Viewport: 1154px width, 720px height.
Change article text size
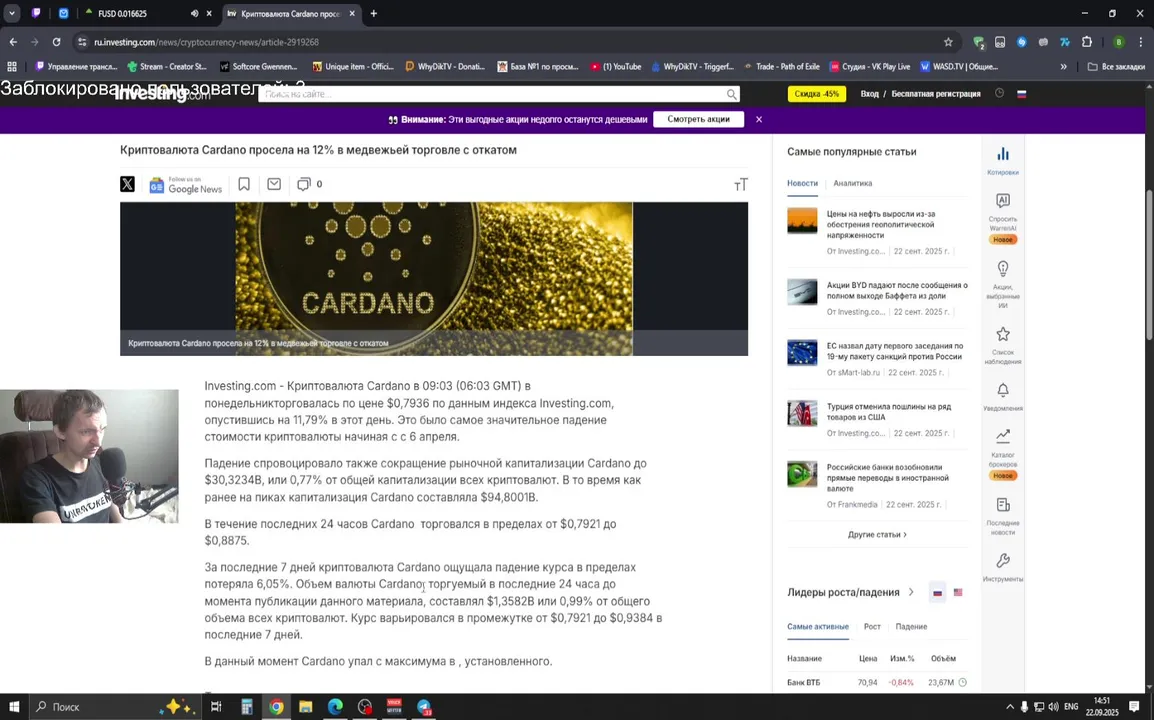(x=740, y=184)
